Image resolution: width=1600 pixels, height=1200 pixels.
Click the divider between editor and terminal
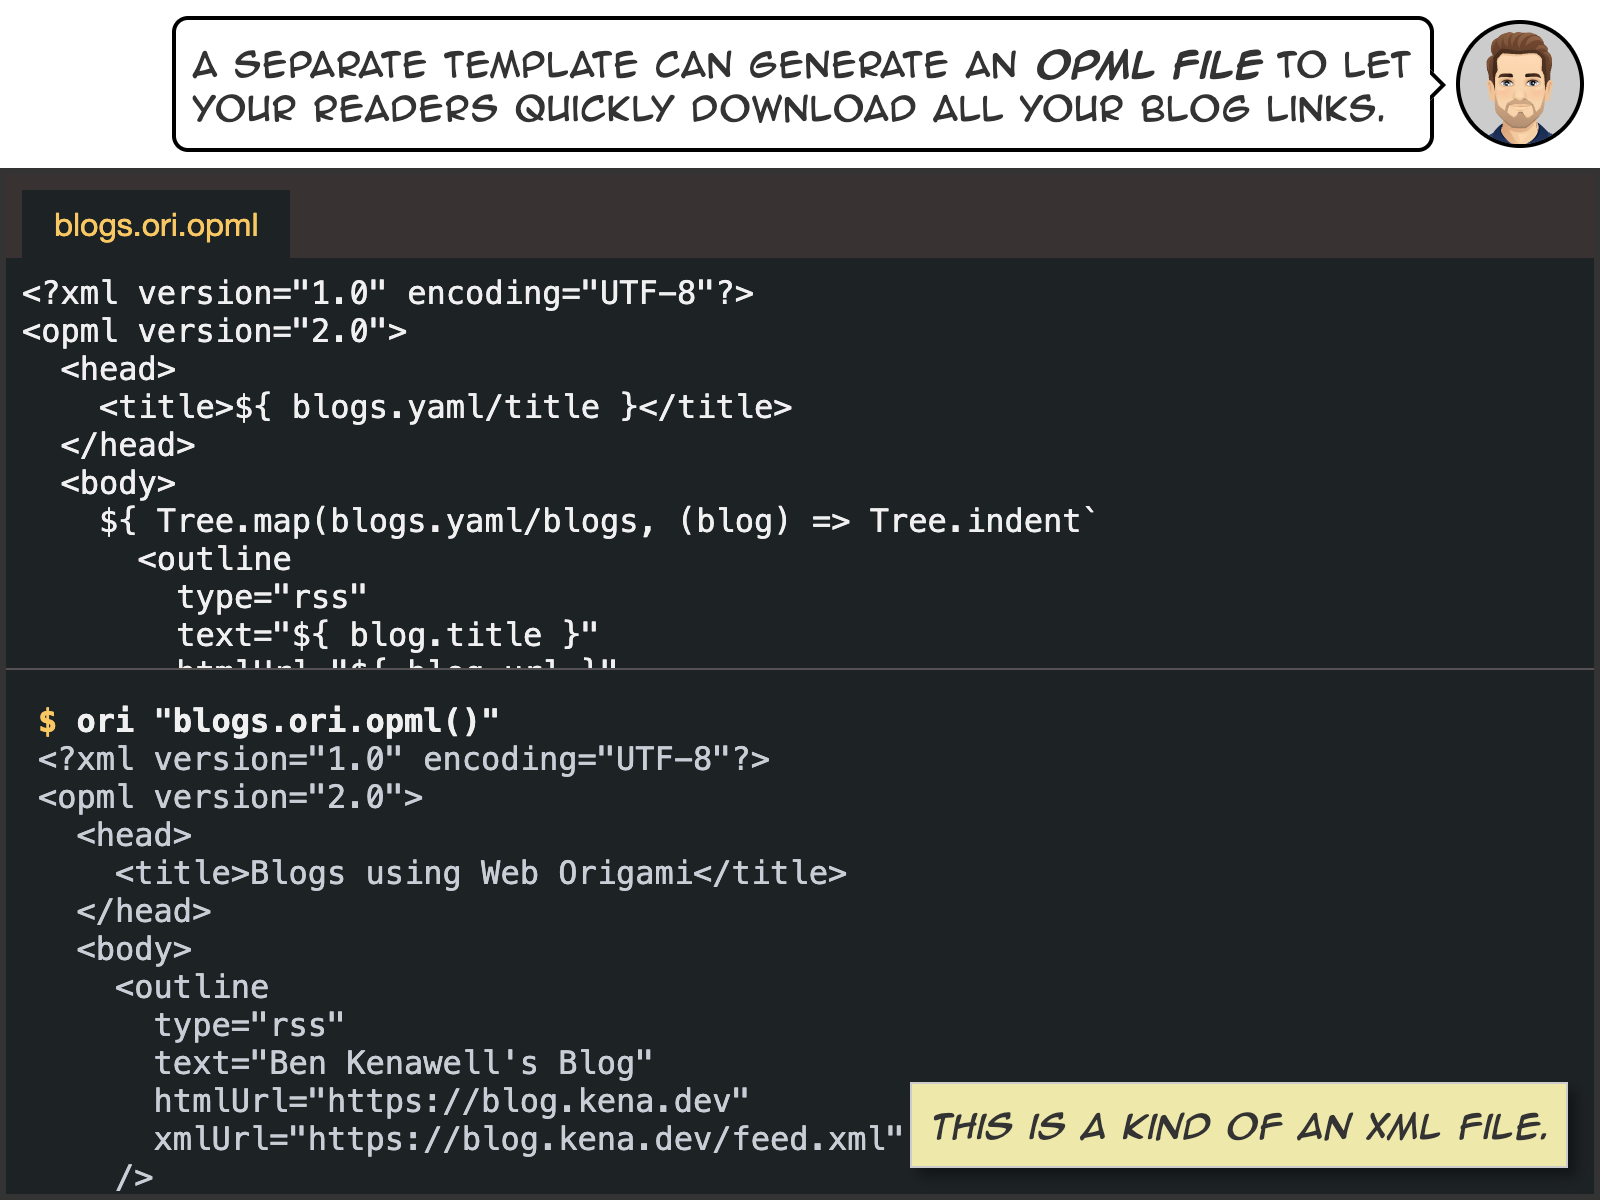click(x=800, y=668)
